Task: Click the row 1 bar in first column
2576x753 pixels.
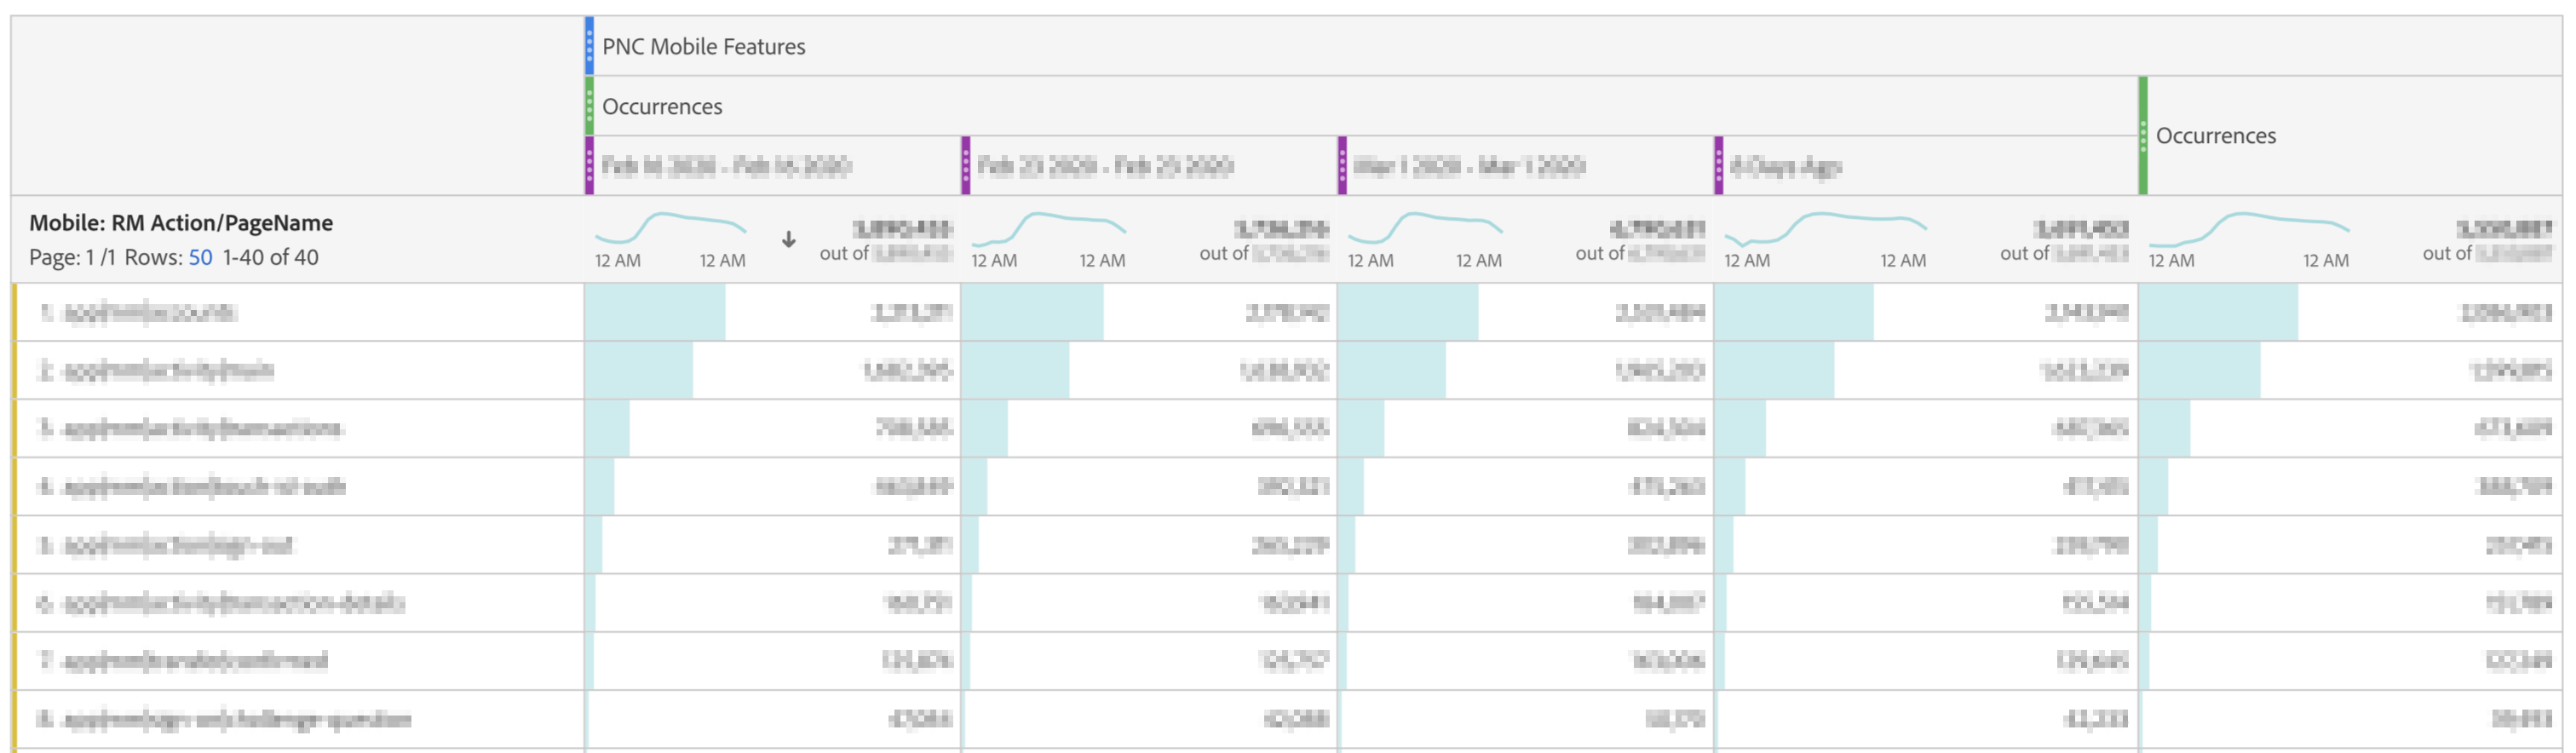Action: pyautogui.click(x=655, y=312)
